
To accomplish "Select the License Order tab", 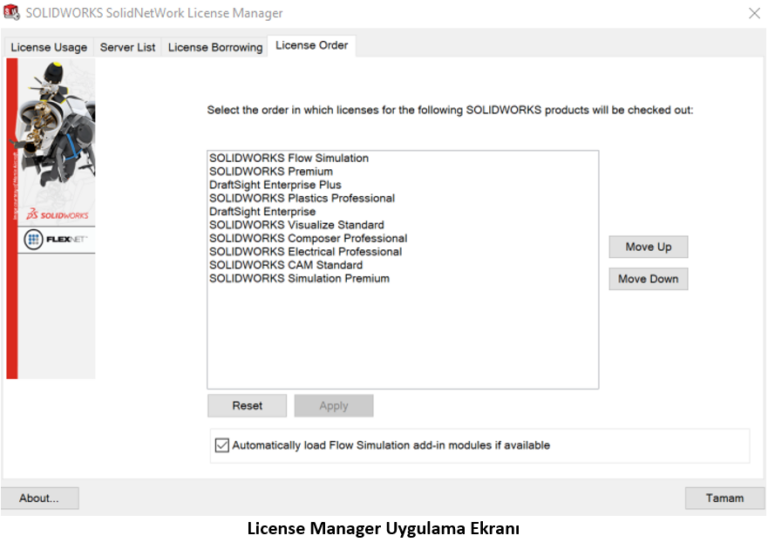I will (311, 46).
